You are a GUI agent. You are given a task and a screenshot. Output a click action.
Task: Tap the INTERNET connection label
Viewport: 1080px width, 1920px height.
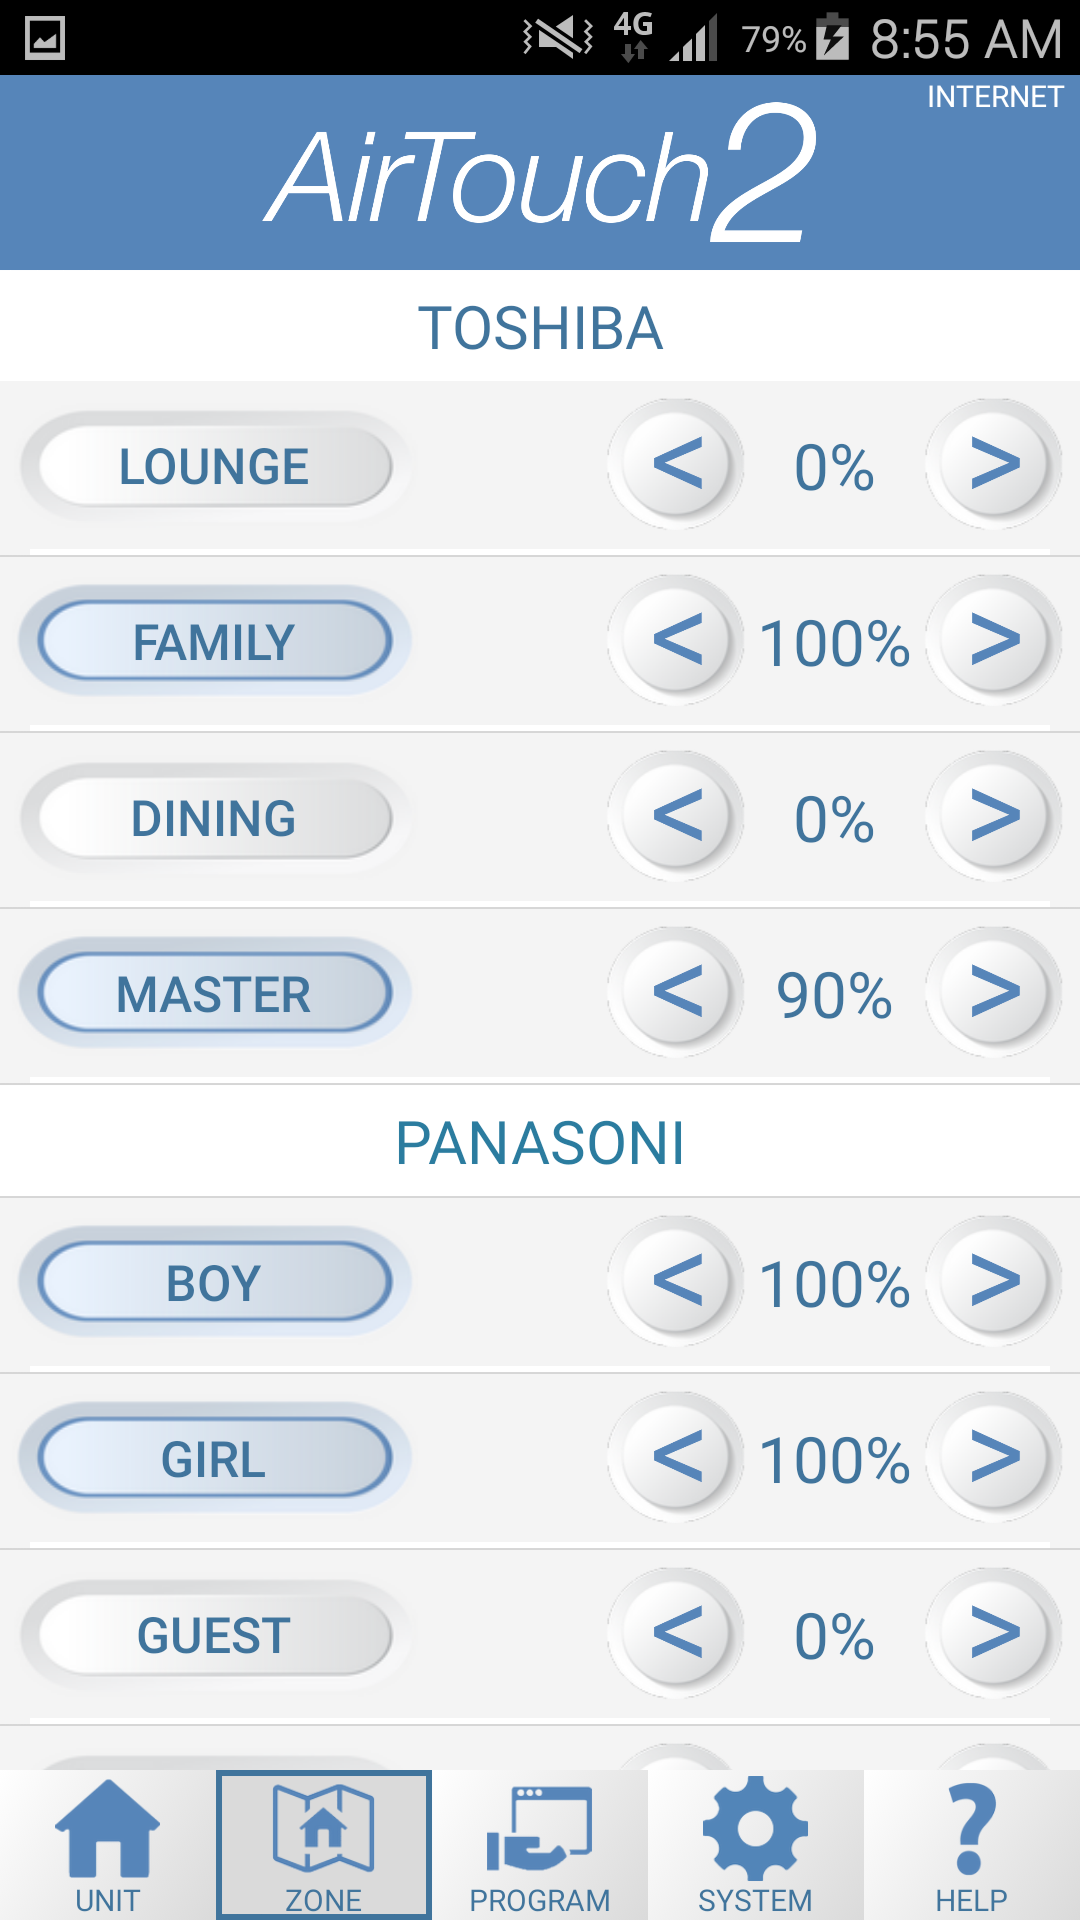coord(994,97)
